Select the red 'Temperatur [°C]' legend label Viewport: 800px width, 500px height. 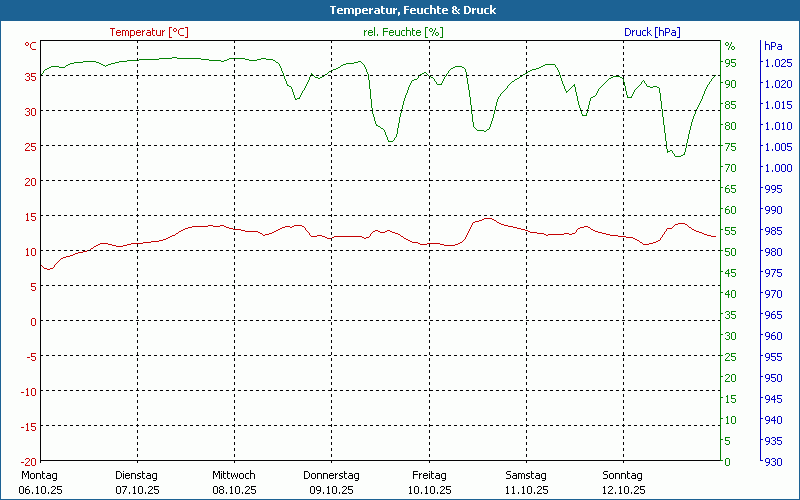click(x=148, y=32)
